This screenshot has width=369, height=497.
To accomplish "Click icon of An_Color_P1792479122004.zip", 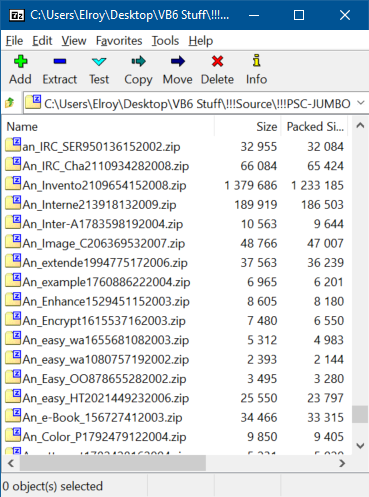I will point(13,435).
